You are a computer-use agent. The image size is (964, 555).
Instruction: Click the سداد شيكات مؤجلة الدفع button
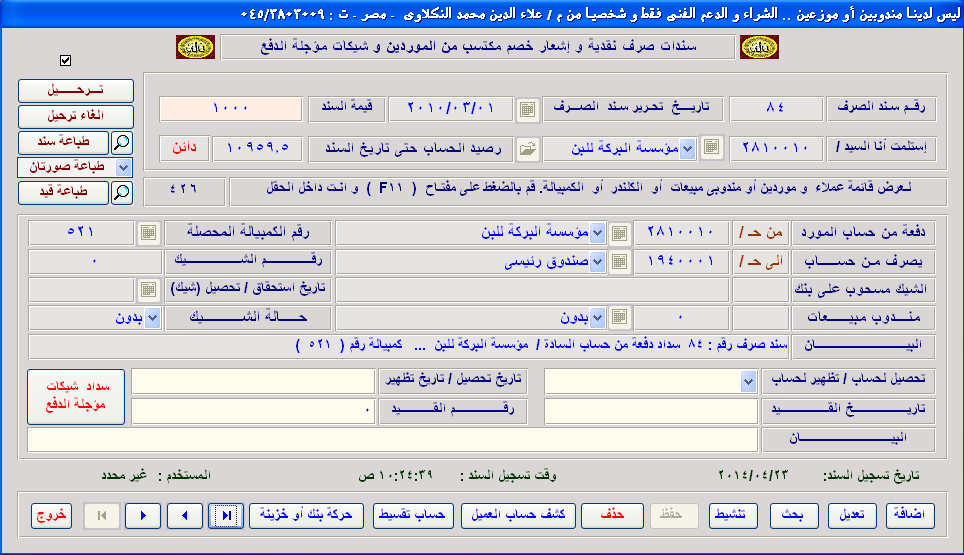point(76,397)
